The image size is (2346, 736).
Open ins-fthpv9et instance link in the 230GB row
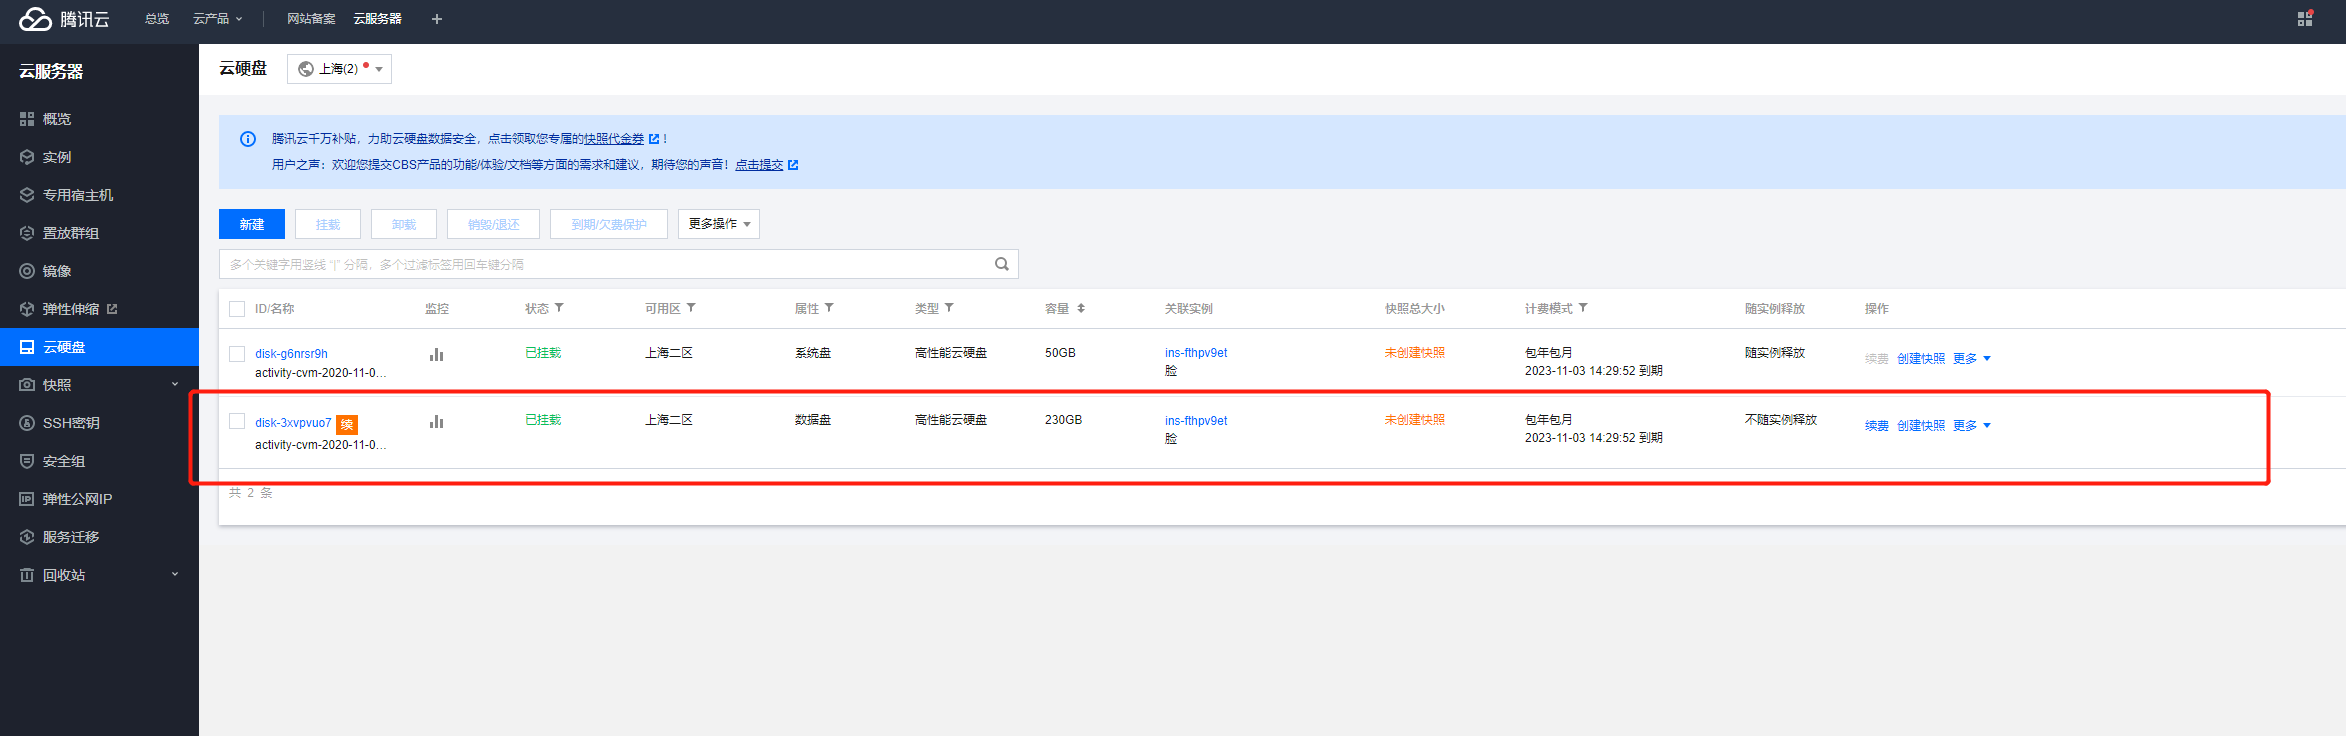pyautogui.click(x=1196, y=421)
